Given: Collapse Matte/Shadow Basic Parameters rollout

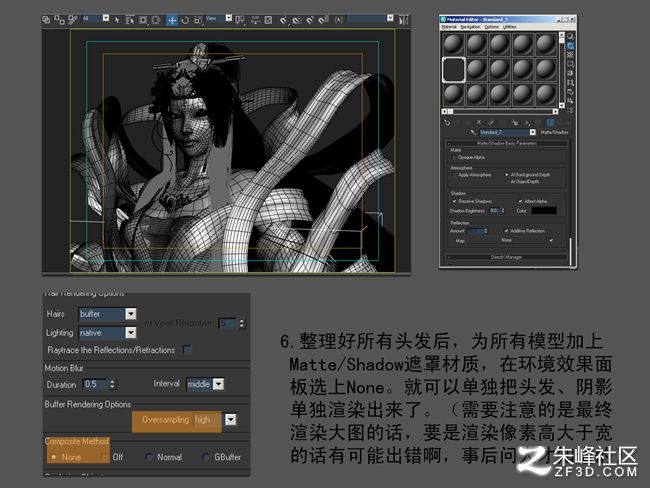Looking at the screenshot, I should 507,143.
